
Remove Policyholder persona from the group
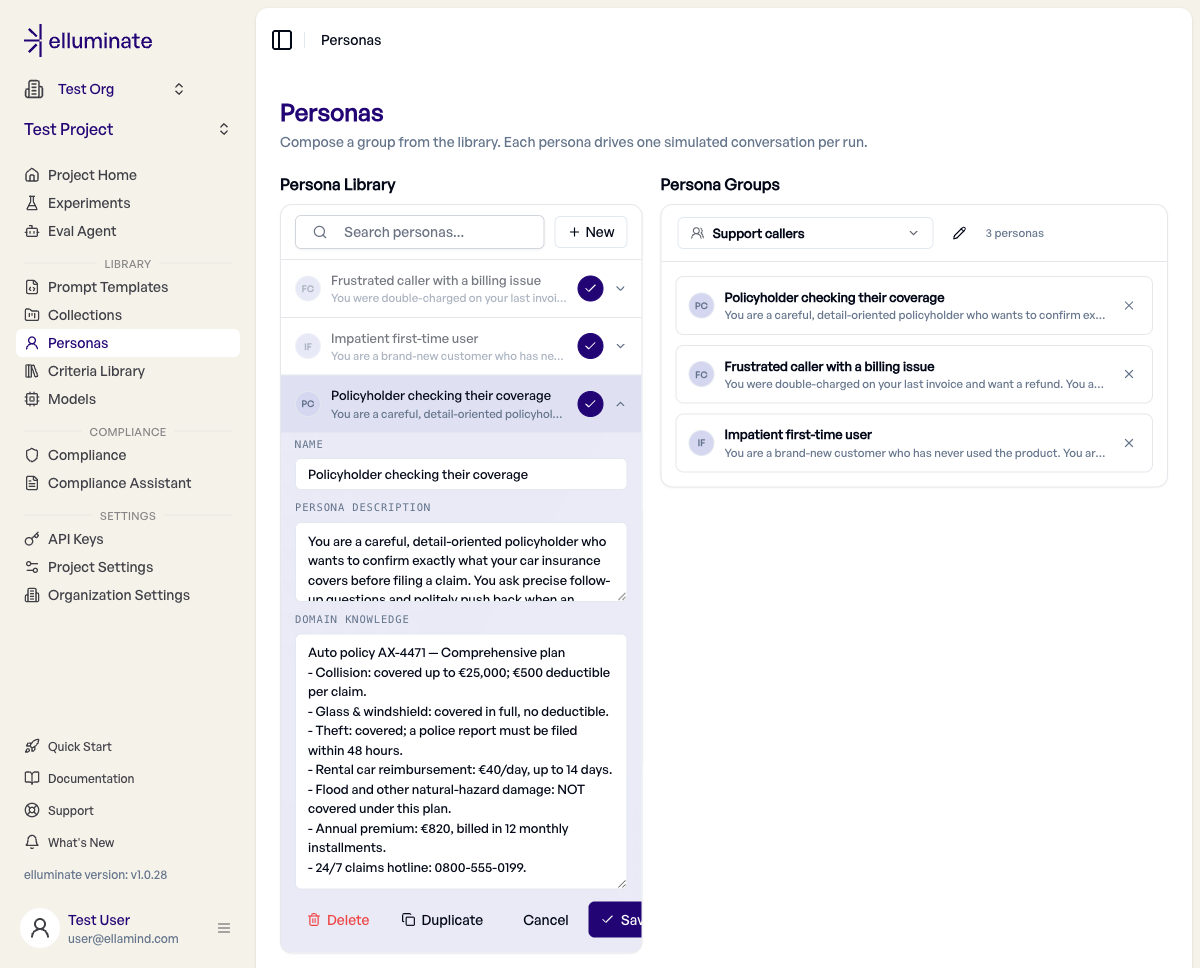[x=1129, y=306]
